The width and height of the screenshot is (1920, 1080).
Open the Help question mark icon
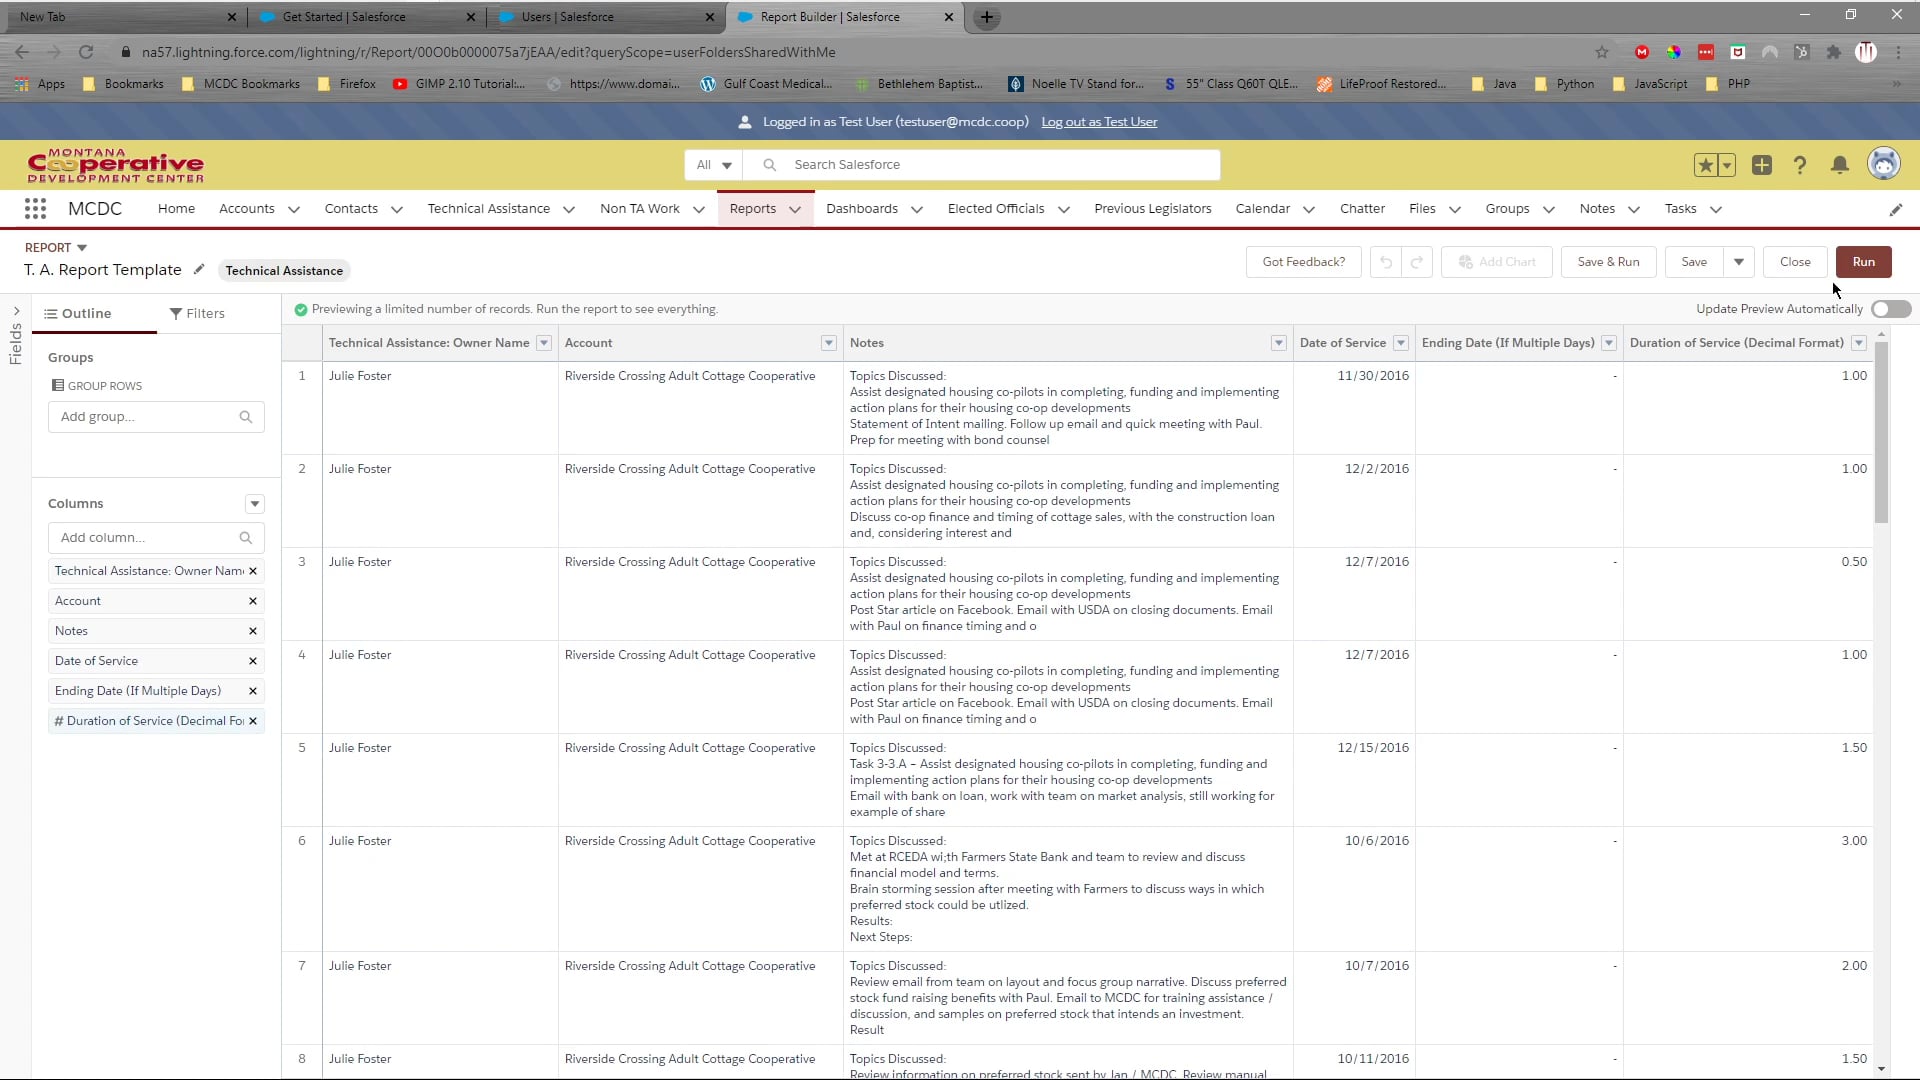(1800, 165)
